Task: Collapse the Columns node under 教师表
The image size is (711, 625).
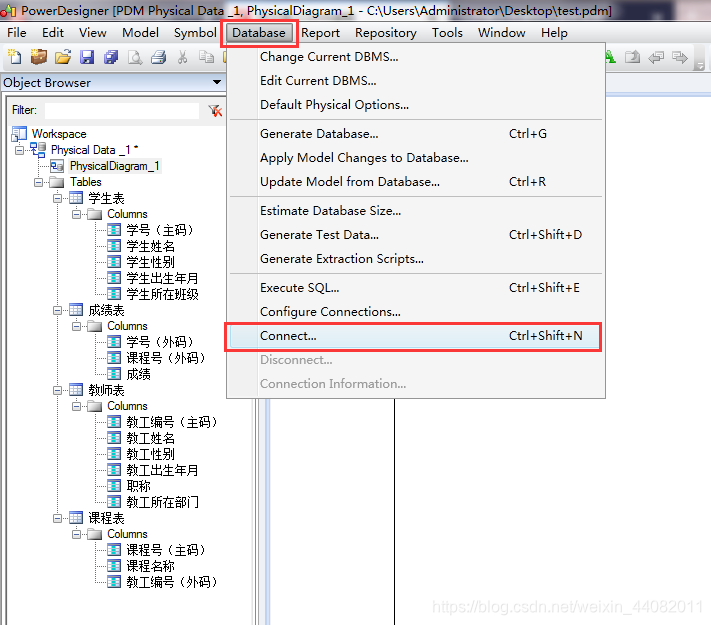Action: tap(77, 406)
